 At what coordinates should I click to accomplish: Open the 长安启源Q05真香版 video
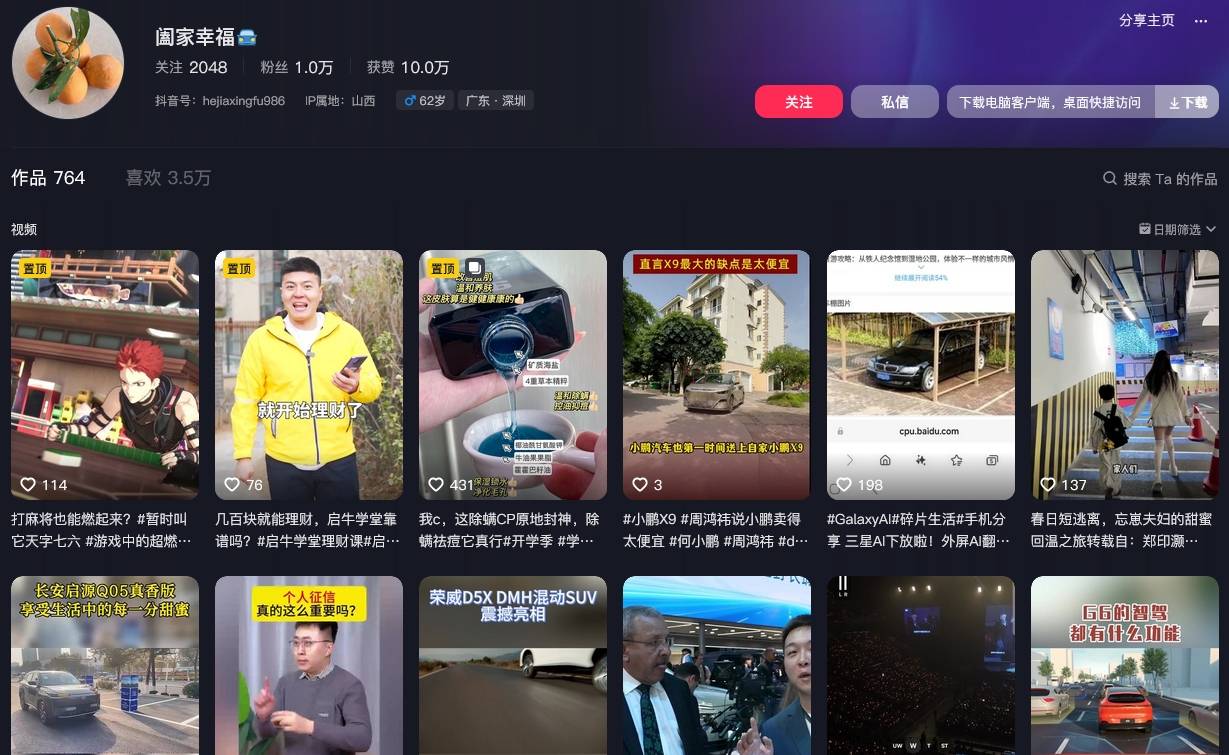105,665
